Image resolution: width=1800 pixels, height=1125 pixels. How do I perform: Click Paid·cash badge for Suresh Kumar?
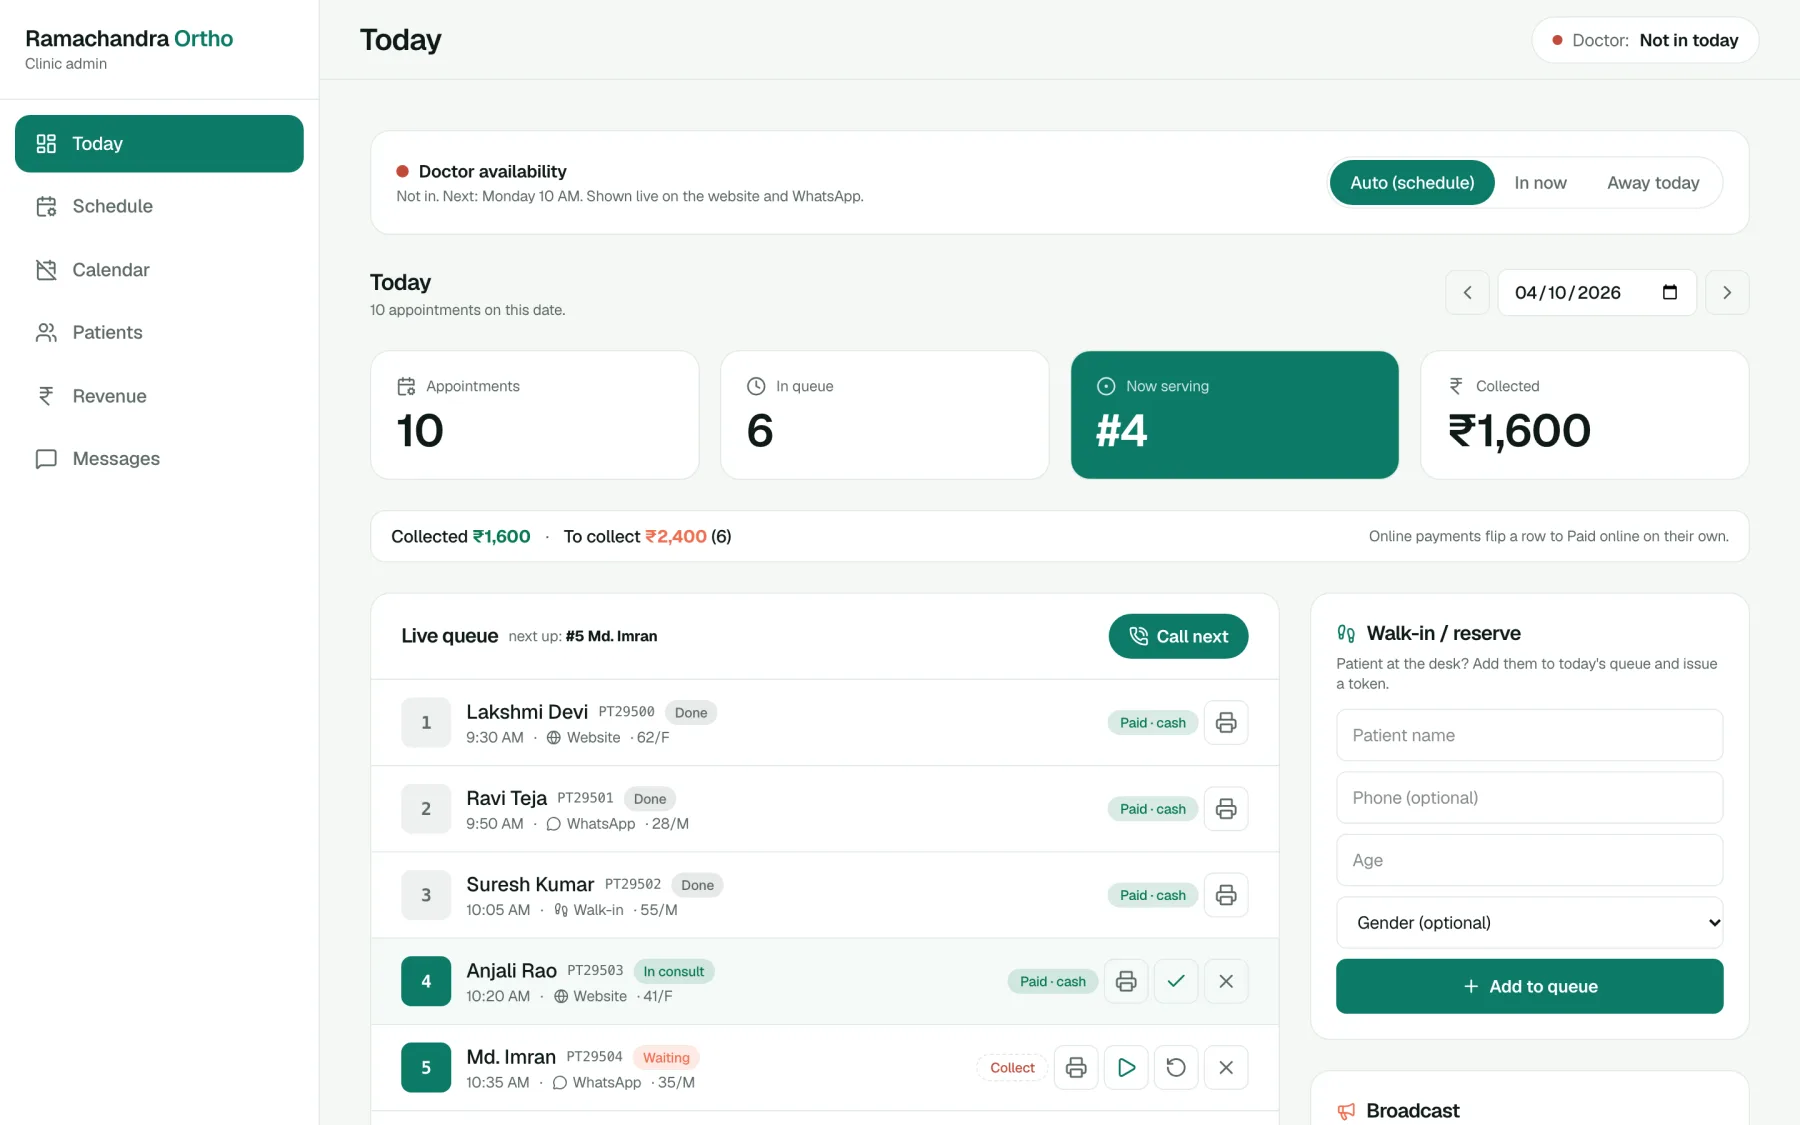1152,895
